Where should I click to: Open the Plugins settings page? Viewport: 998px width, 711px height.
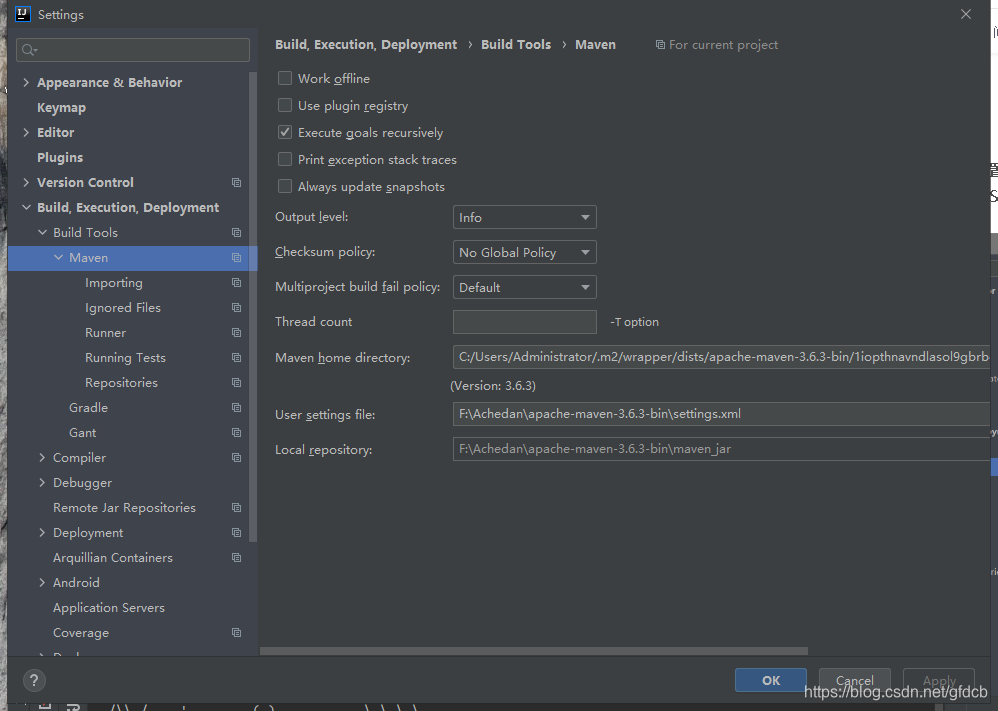click(60, 157)
